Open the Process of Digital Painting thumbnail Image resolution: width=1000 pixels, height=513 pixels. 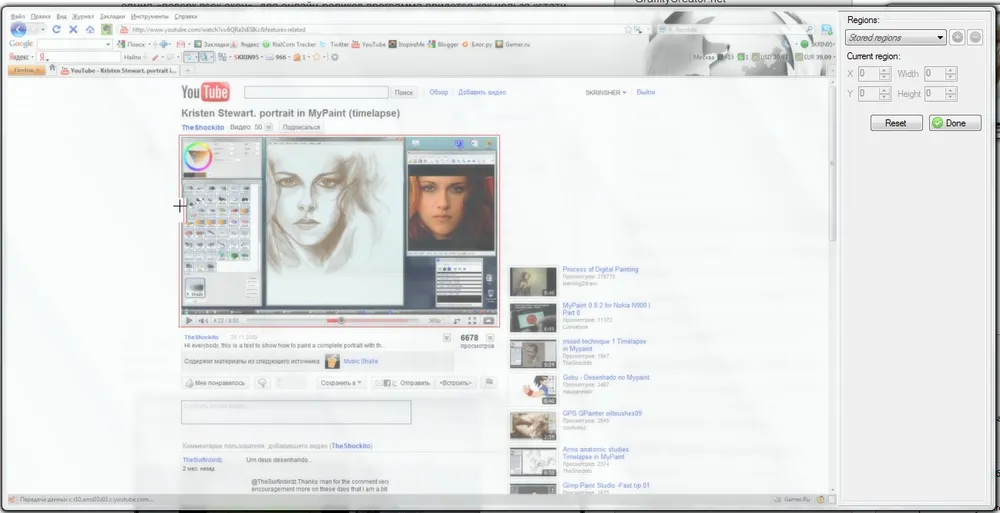point(533,282)
